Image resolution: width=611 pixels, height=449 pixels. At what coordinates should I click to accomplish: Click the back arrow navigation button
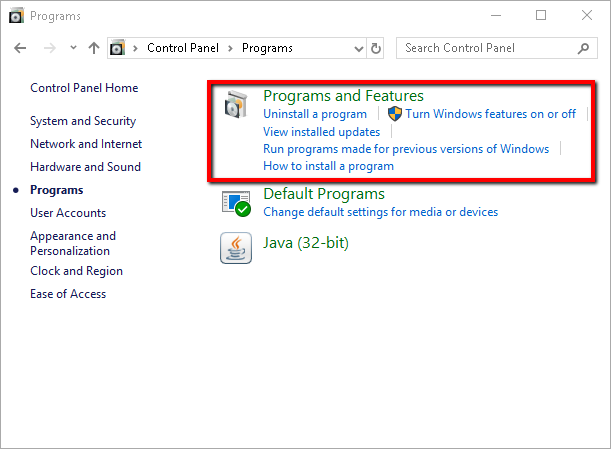click(x=21, y=48)
